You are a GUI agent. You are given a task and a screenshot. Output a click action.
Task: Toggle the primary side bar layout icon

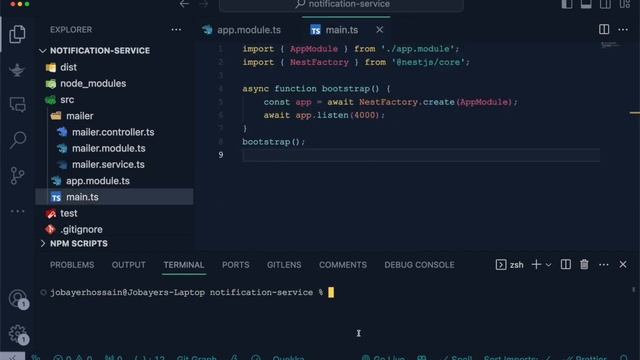point(567,4)
